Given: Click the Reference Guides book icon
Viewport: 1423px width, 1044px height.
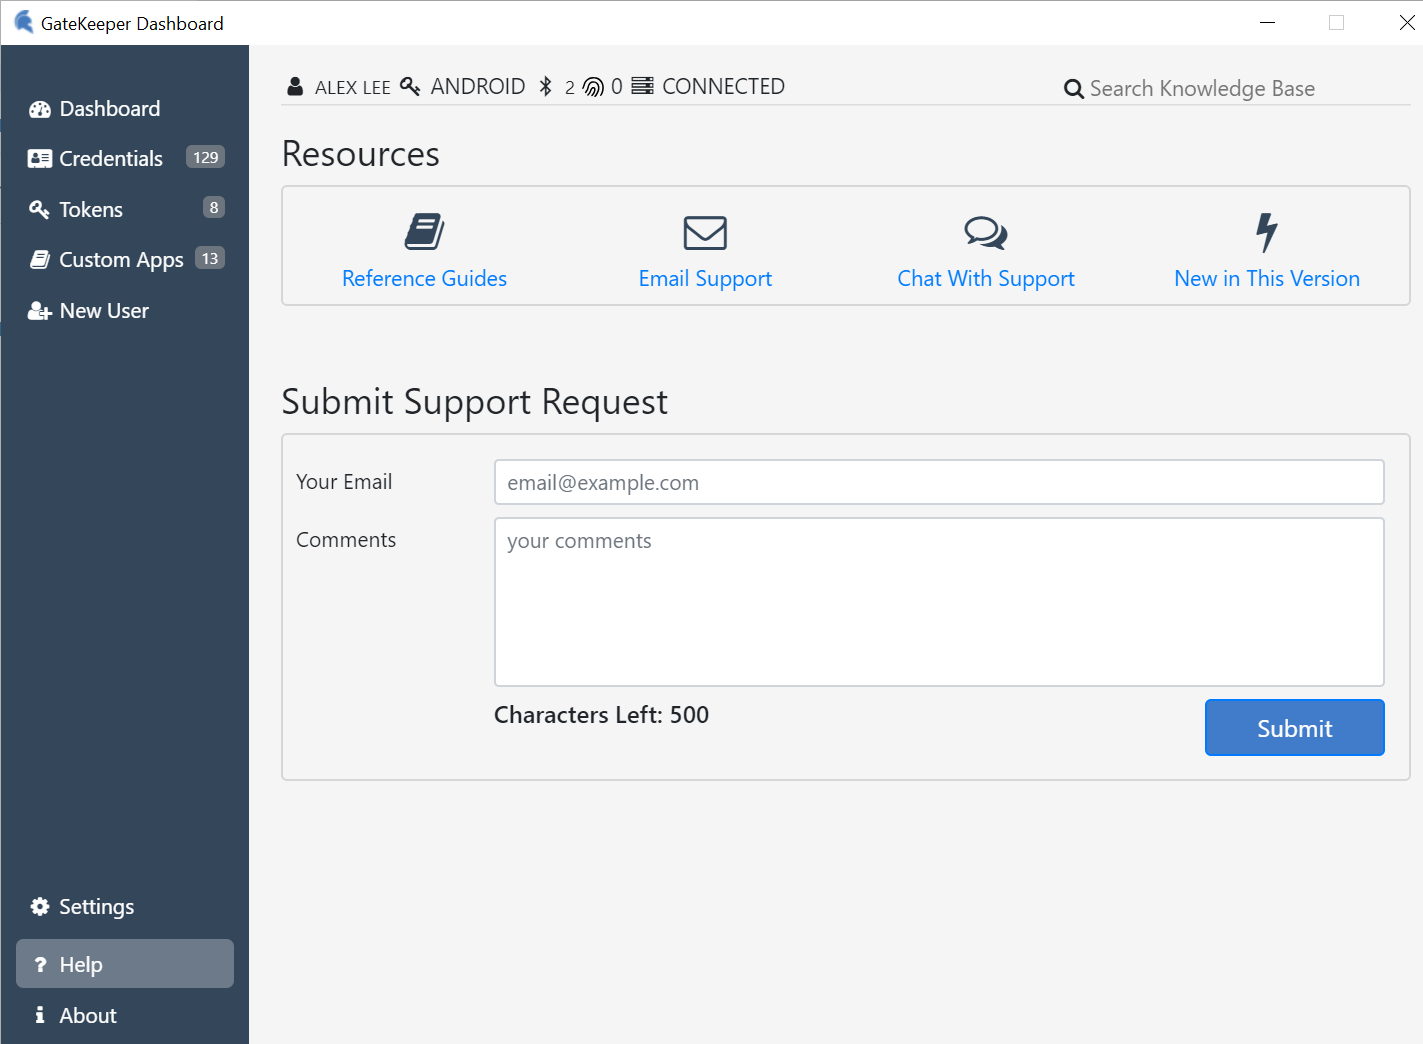Looking at the screenshot, I should coord(424,232).
